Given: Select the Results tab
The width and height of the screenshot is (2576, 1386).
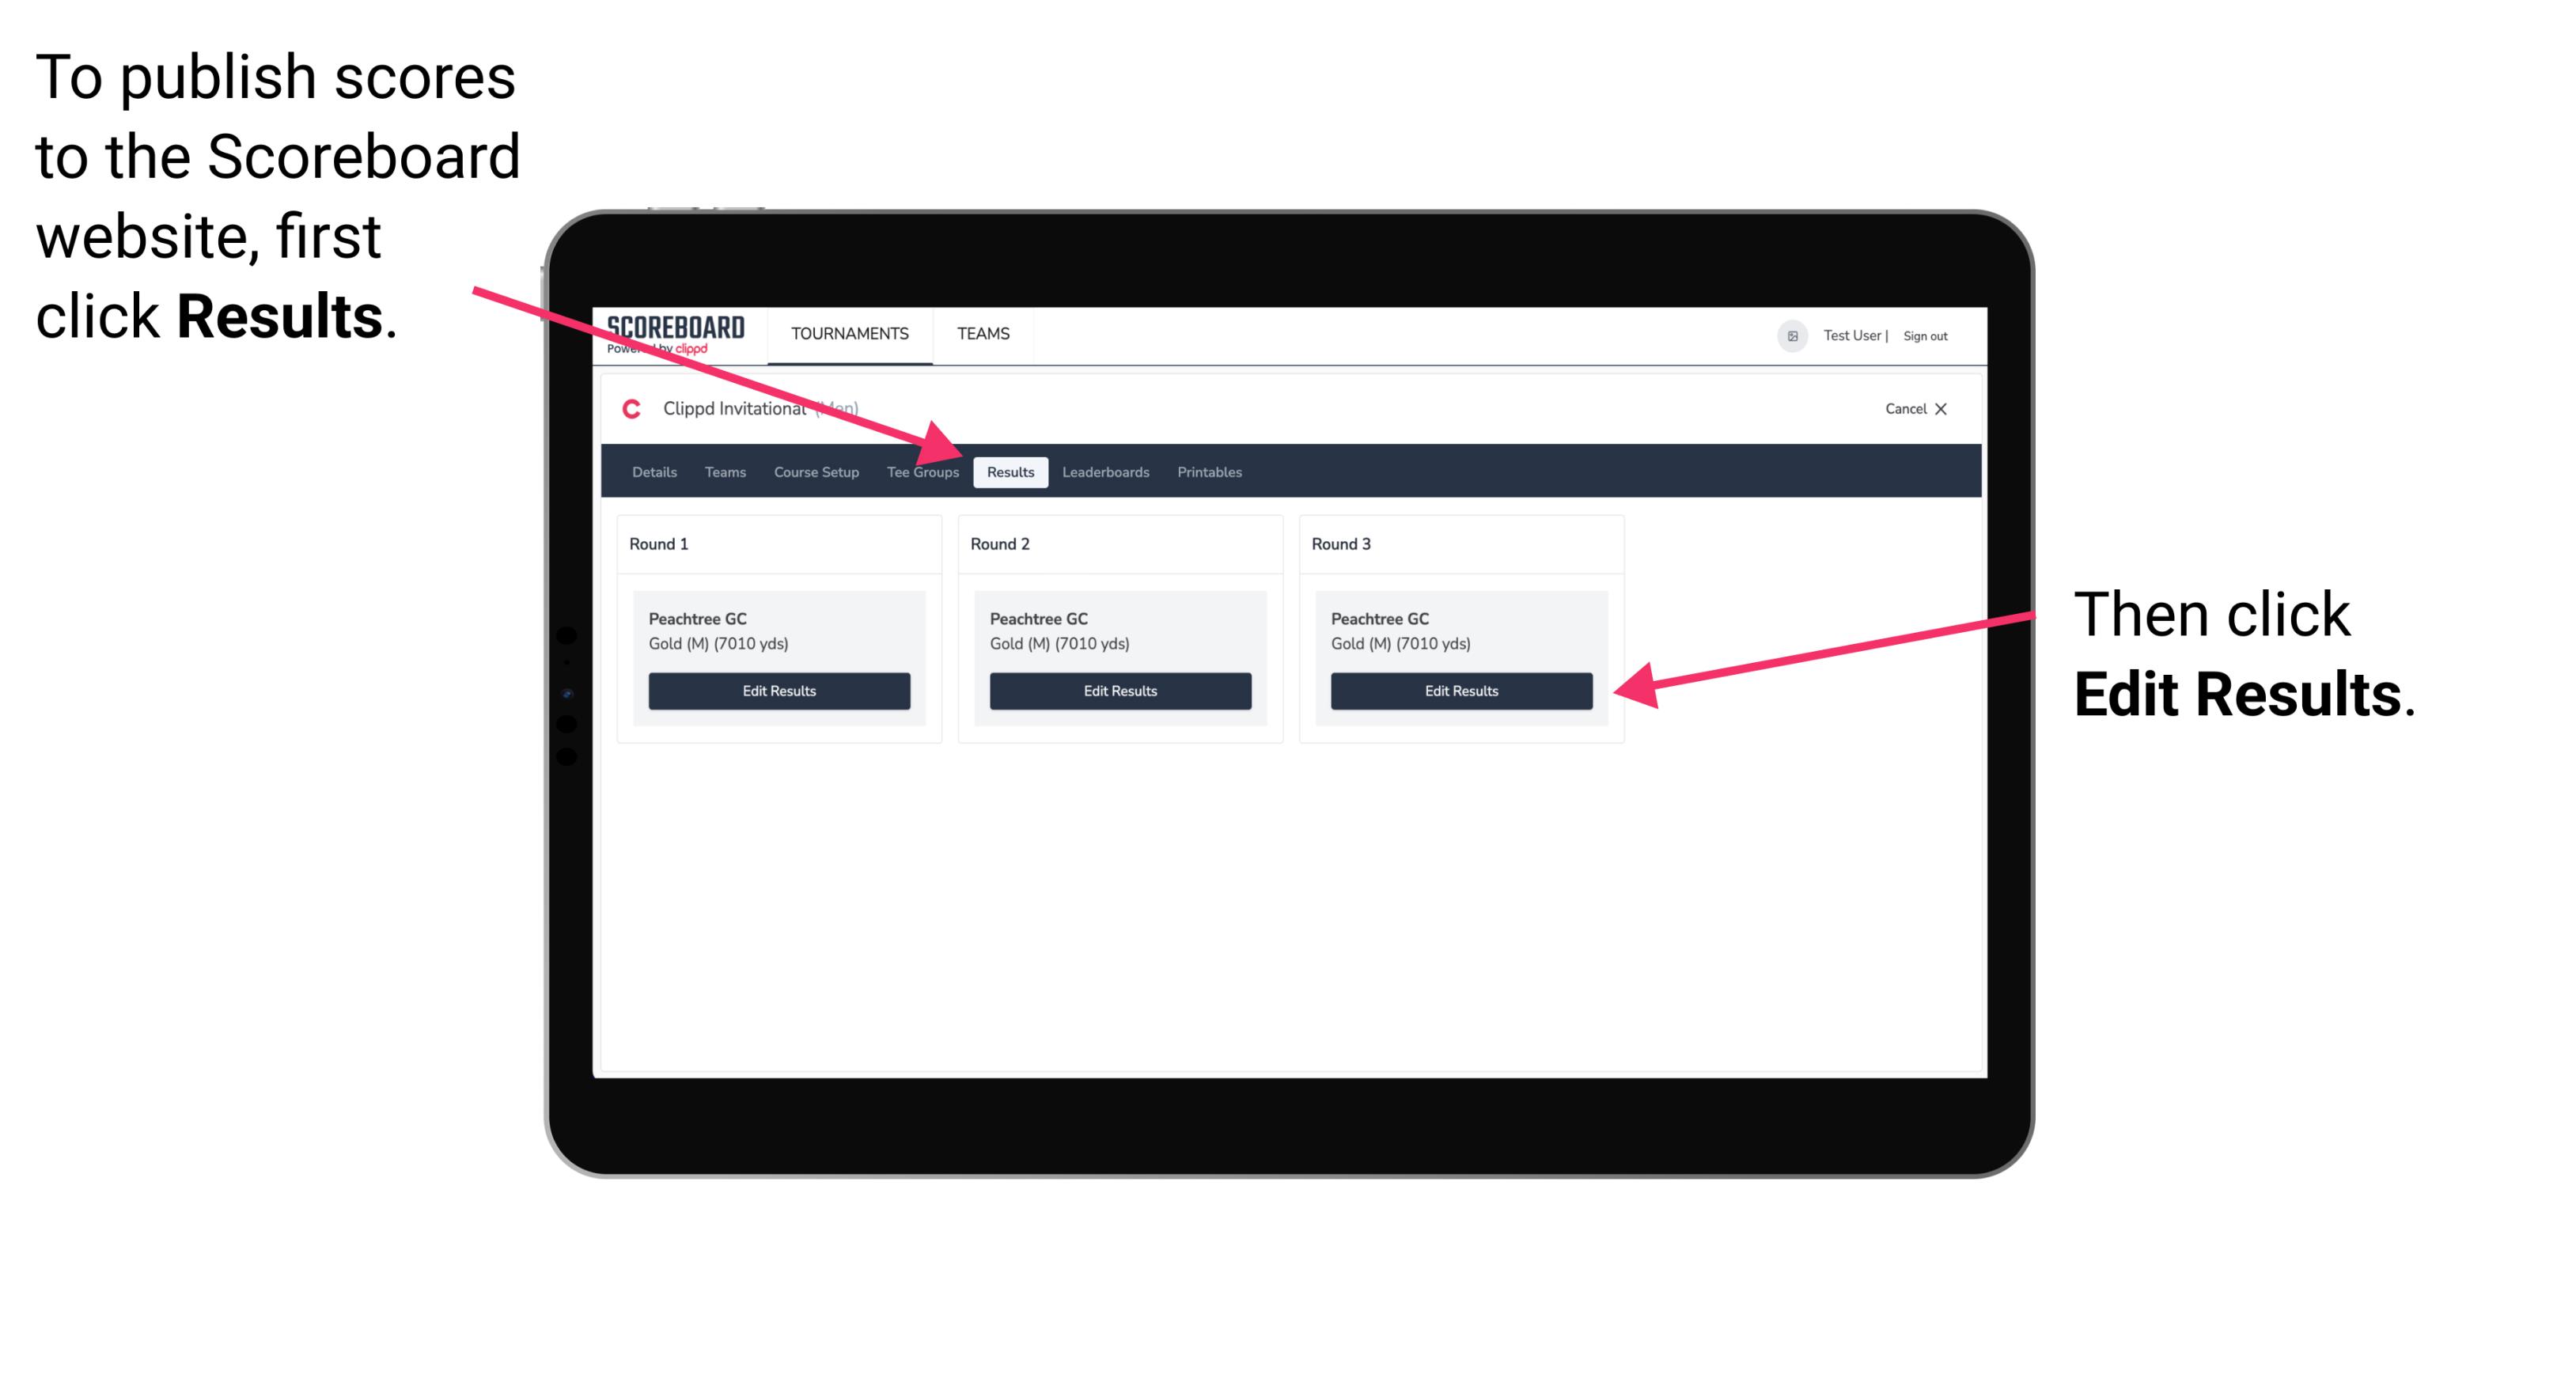Looking at the screenshot, I should click(1010, 473).
